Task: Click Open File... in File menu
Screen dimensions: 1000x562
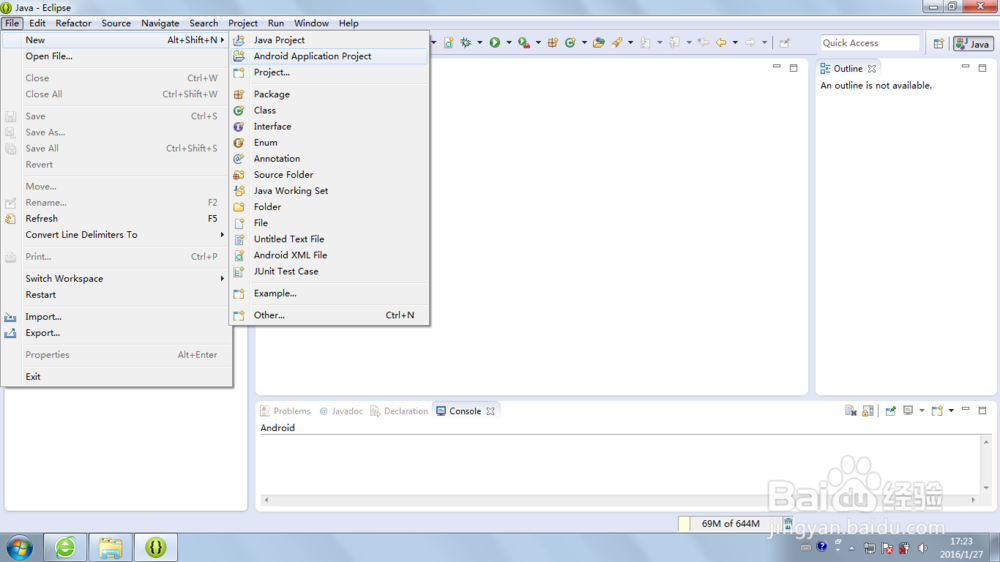Action: click(x=117, y=56)
